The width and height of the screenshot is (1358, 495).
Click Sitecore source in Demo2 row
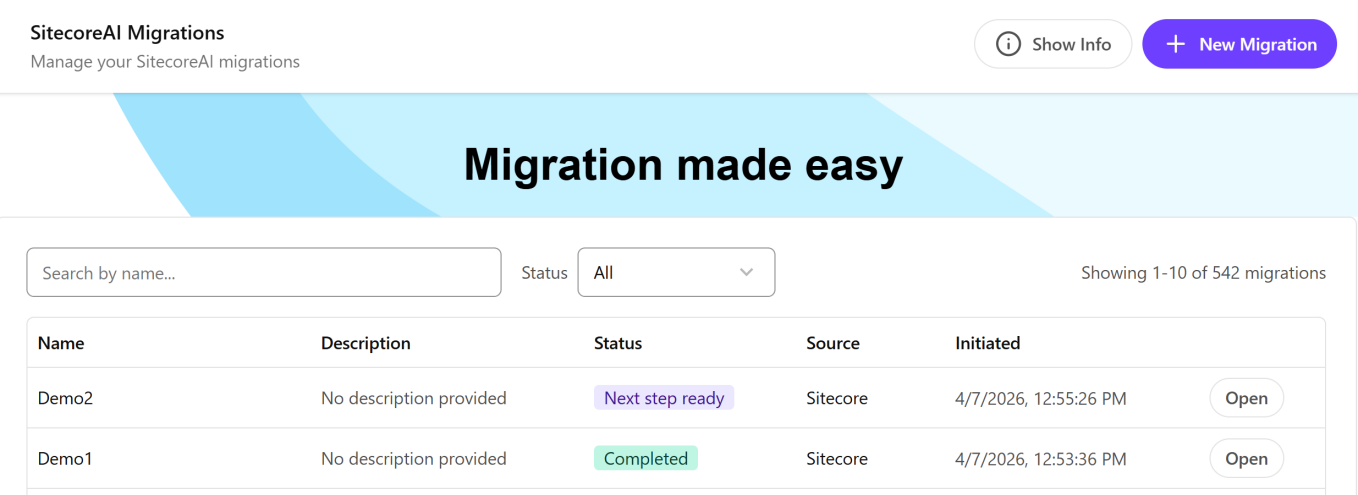point(837,398)
